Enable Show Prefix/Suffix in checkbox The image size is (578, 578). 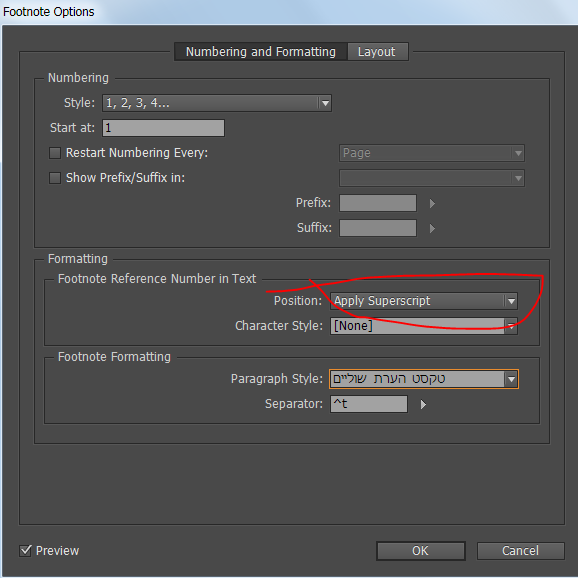[55, 178]
